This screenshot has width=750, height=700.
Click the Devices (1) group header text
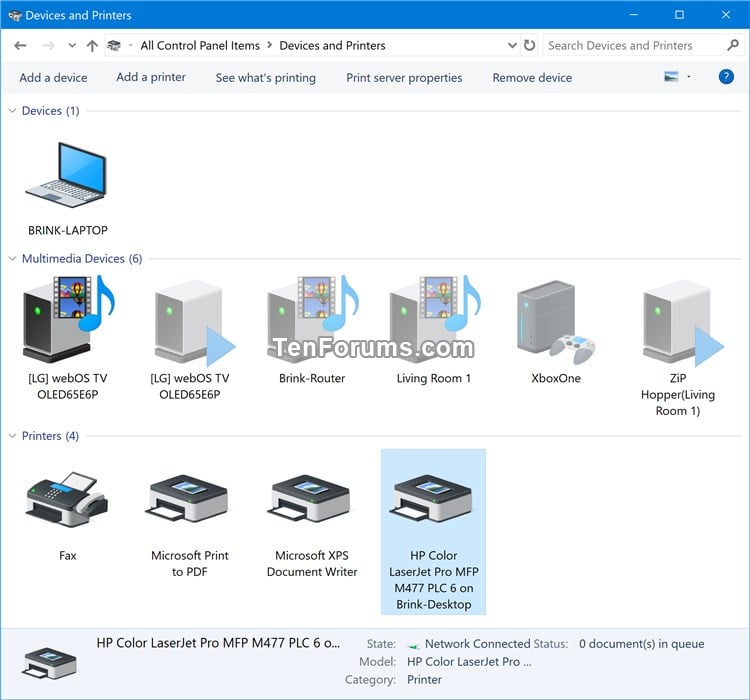click(51, 111)
